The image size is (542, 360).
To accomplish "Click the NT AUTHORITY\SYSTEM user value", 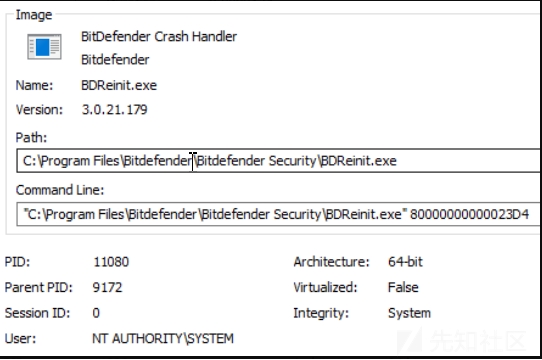I will click(163, 339).
